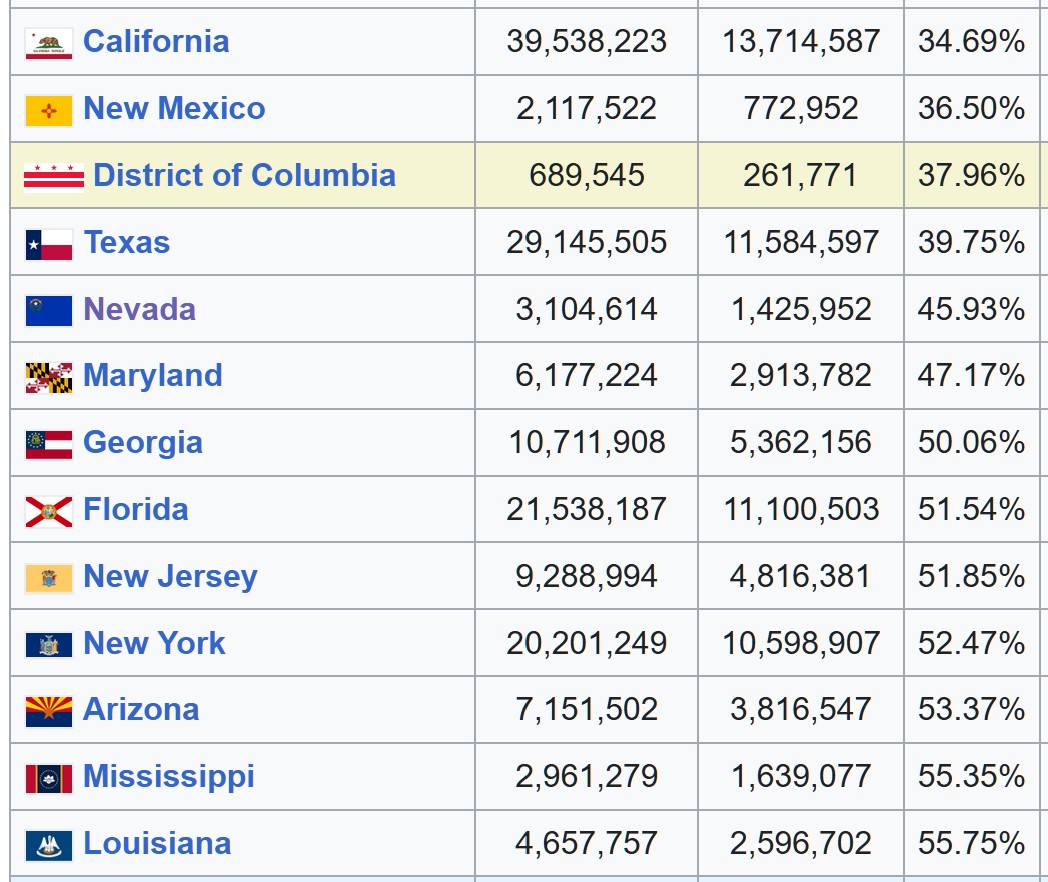Click the Nevada flag icon
The width and height of the screenshot is (1048, 882).
[49, 311]
